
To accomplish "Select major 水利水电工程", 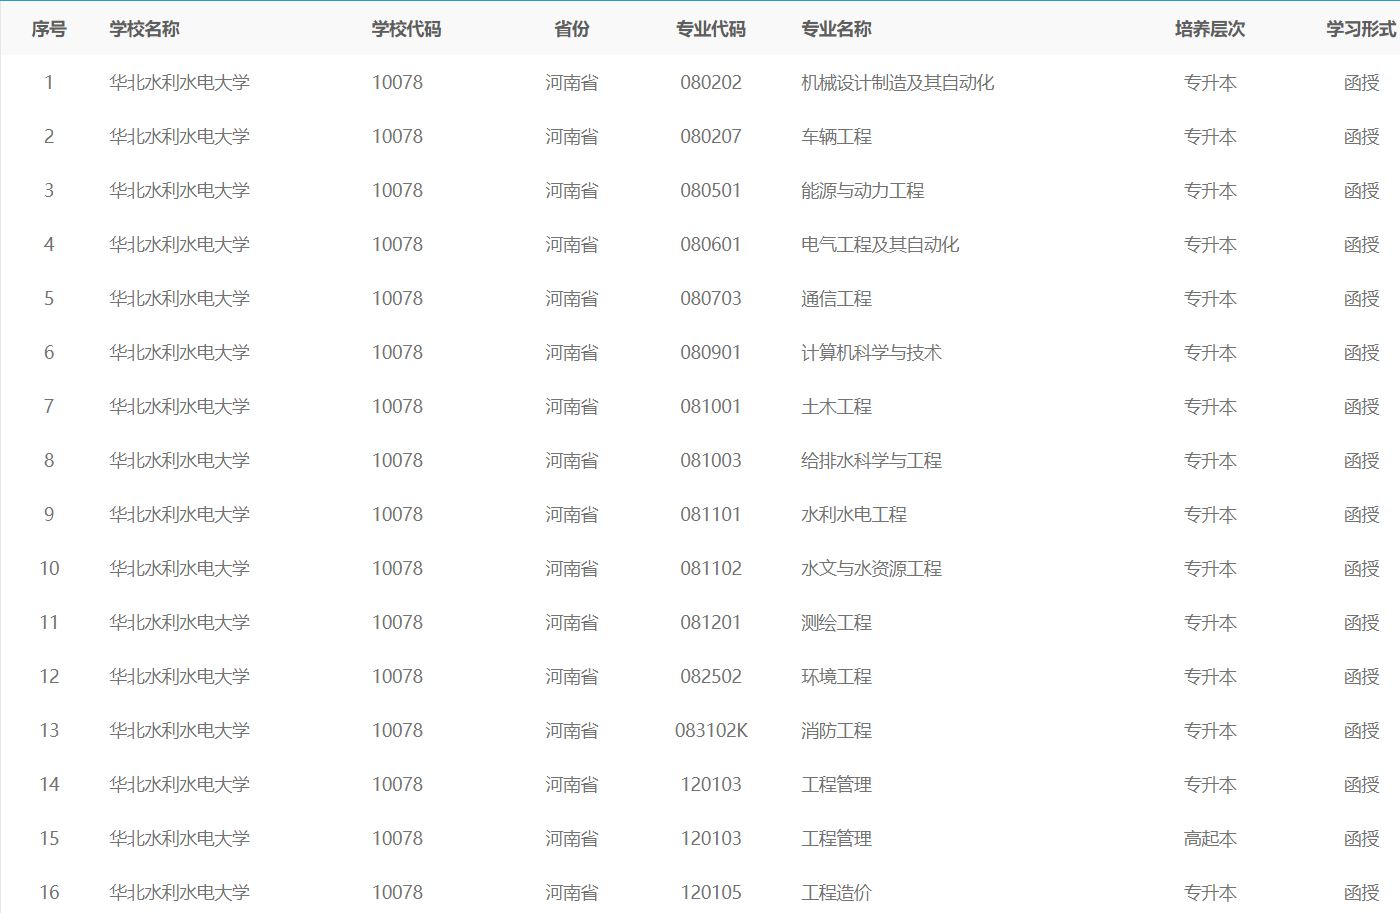I will (854, 515).
